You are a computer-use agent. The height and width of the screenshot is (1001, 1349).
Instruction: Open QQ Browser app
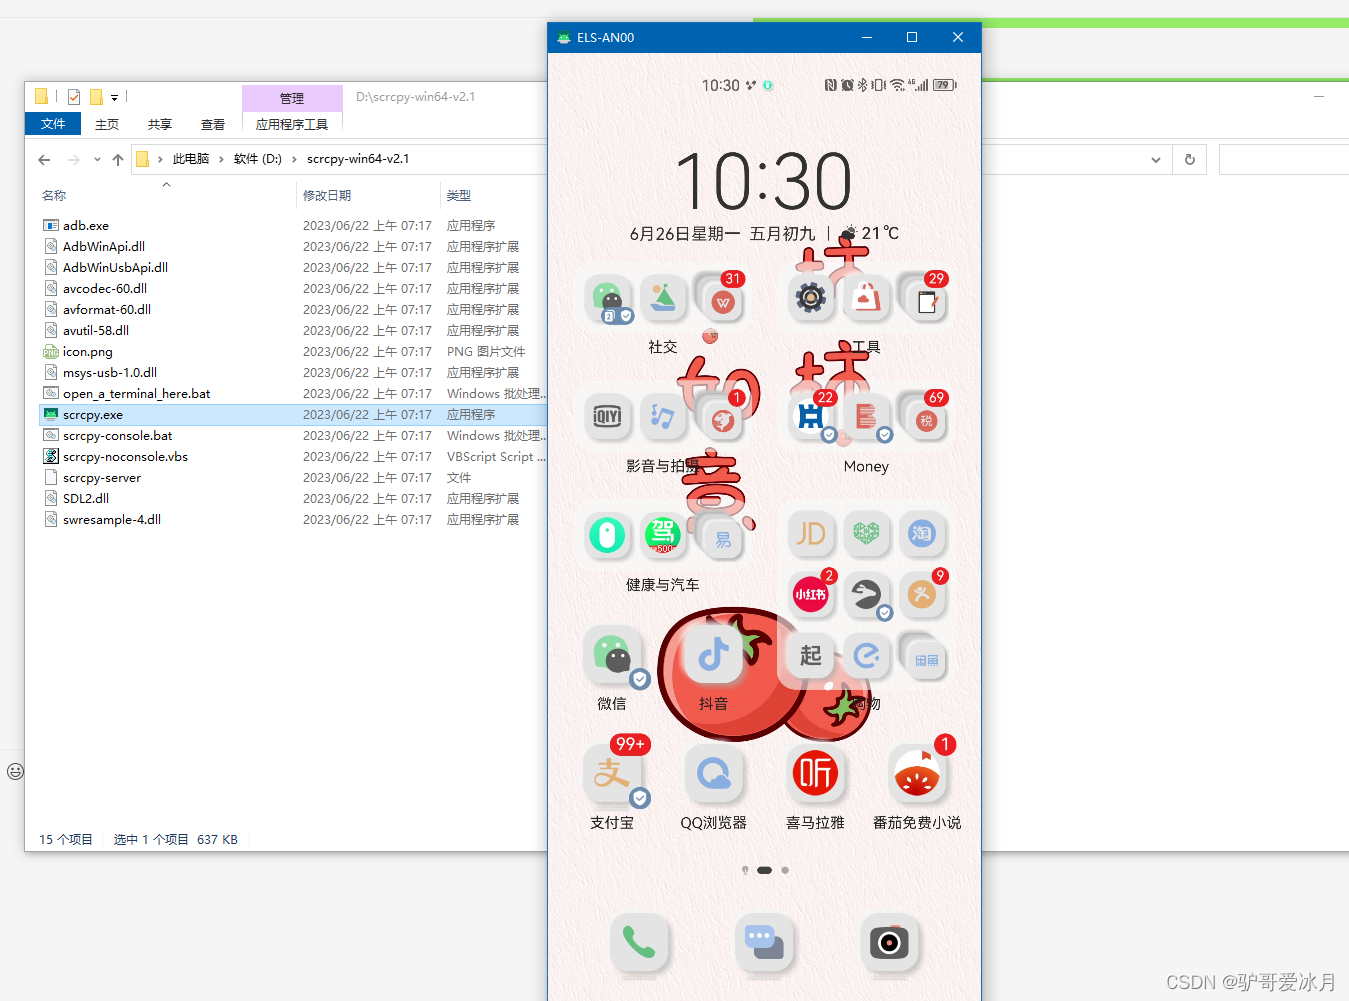pyautogui.click(x=713, y=774)
